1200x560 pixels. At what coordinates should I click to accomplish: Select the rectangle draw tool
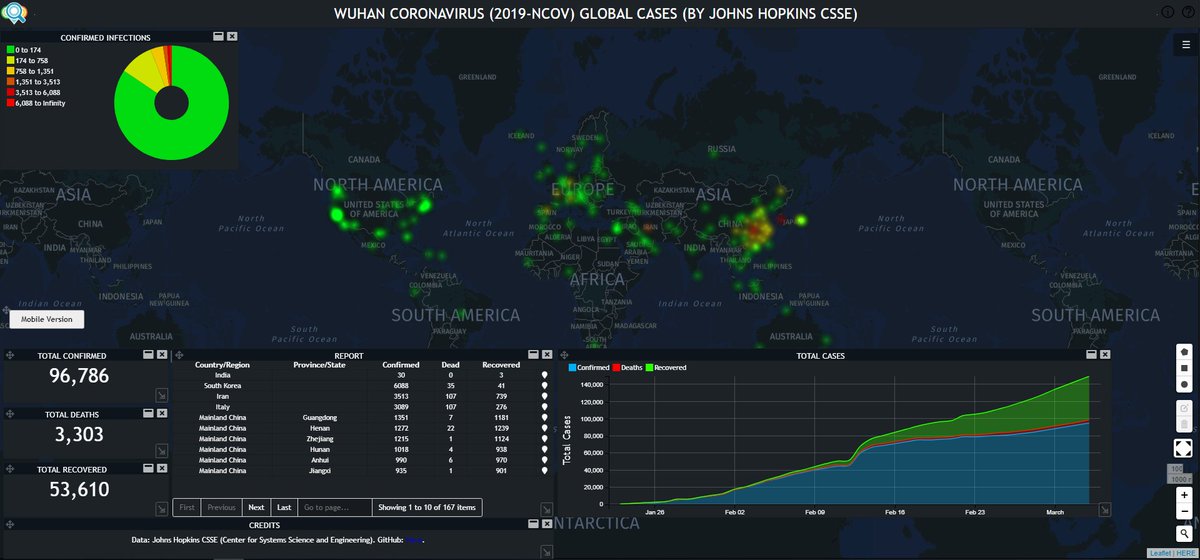1185,368
